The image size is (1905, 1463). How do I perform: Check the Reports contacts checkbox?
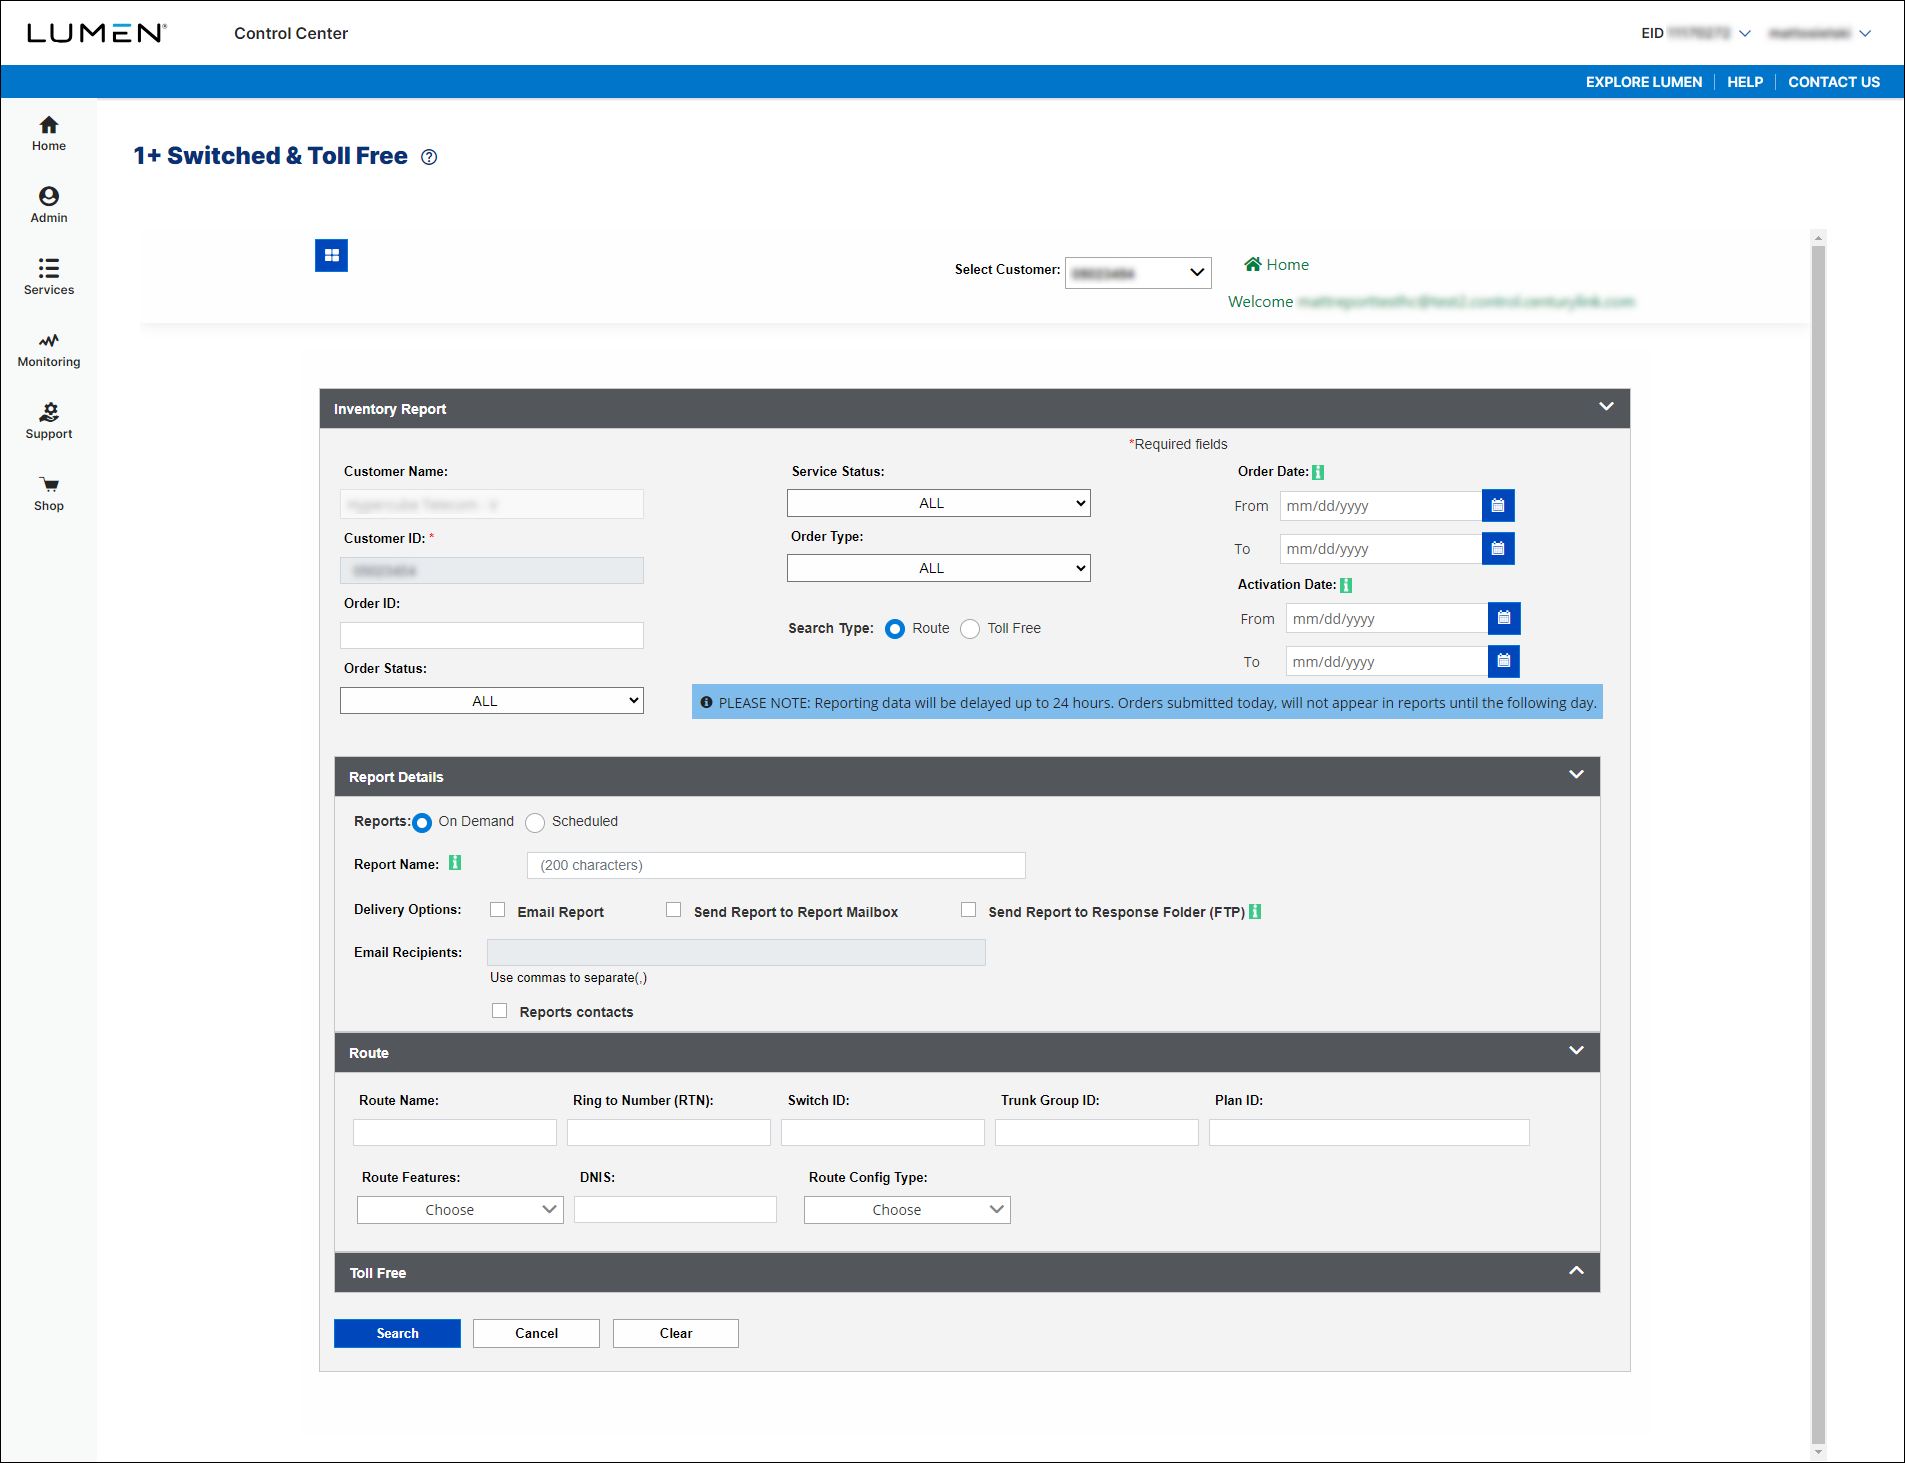[x=499, y=1011]
